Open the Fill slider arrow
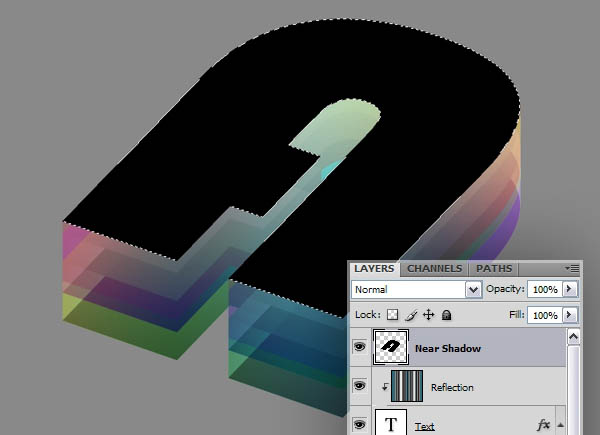 click(x=570, y=315)
